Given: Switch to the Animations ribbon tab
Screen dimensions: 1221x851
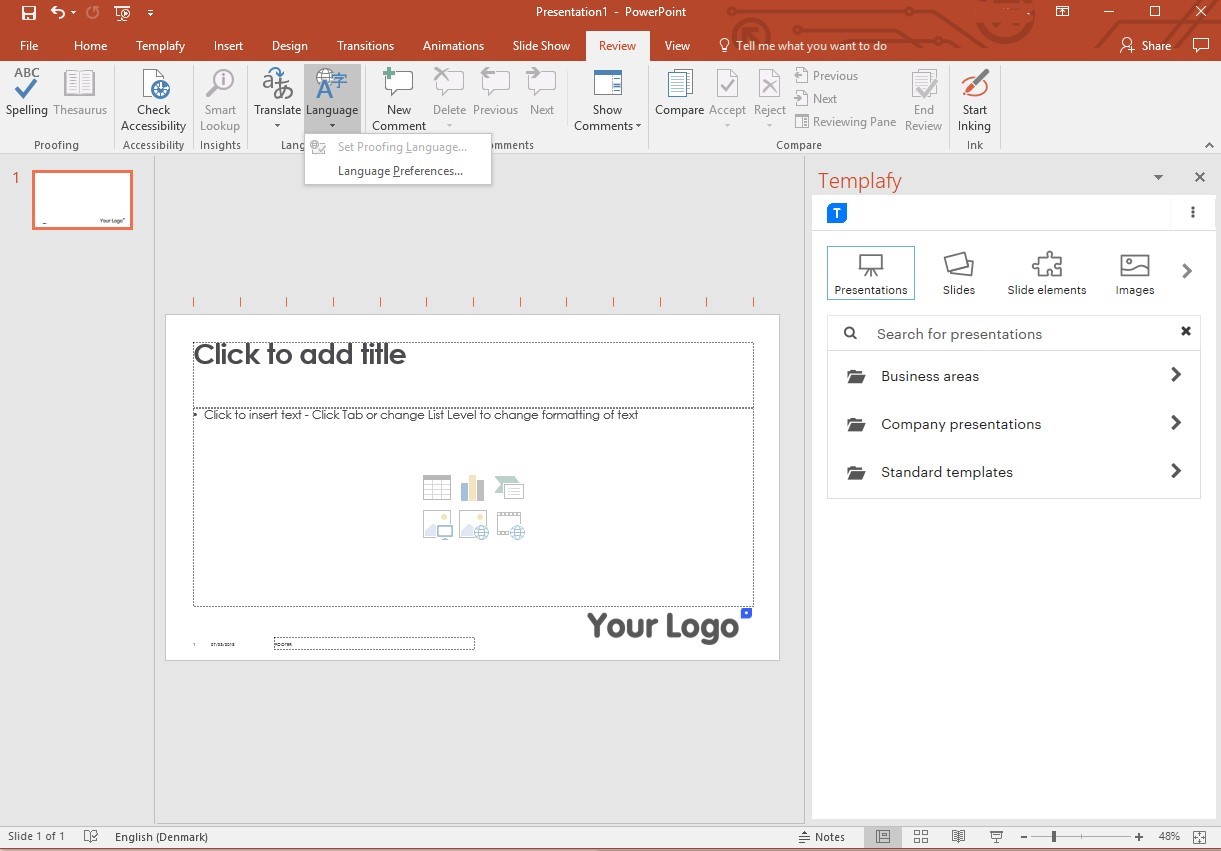Looking at the screenshot, I should 453,45.
